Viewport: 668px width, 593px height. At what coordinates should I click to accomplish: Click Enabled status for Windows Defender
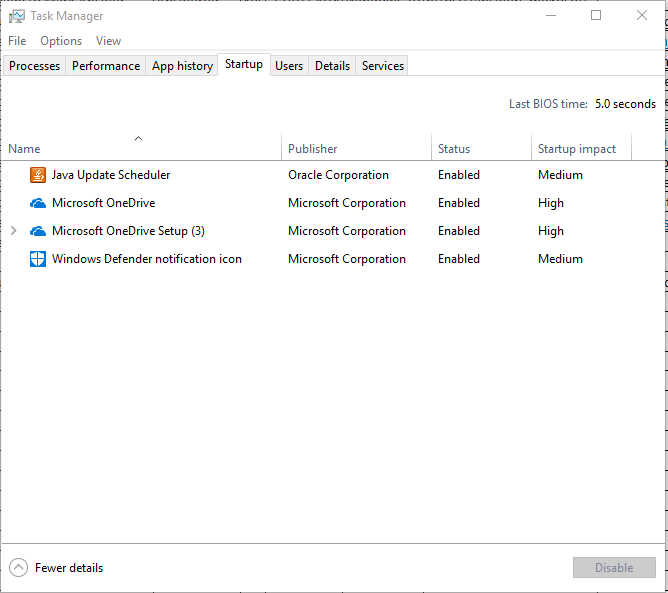(459, 259)
